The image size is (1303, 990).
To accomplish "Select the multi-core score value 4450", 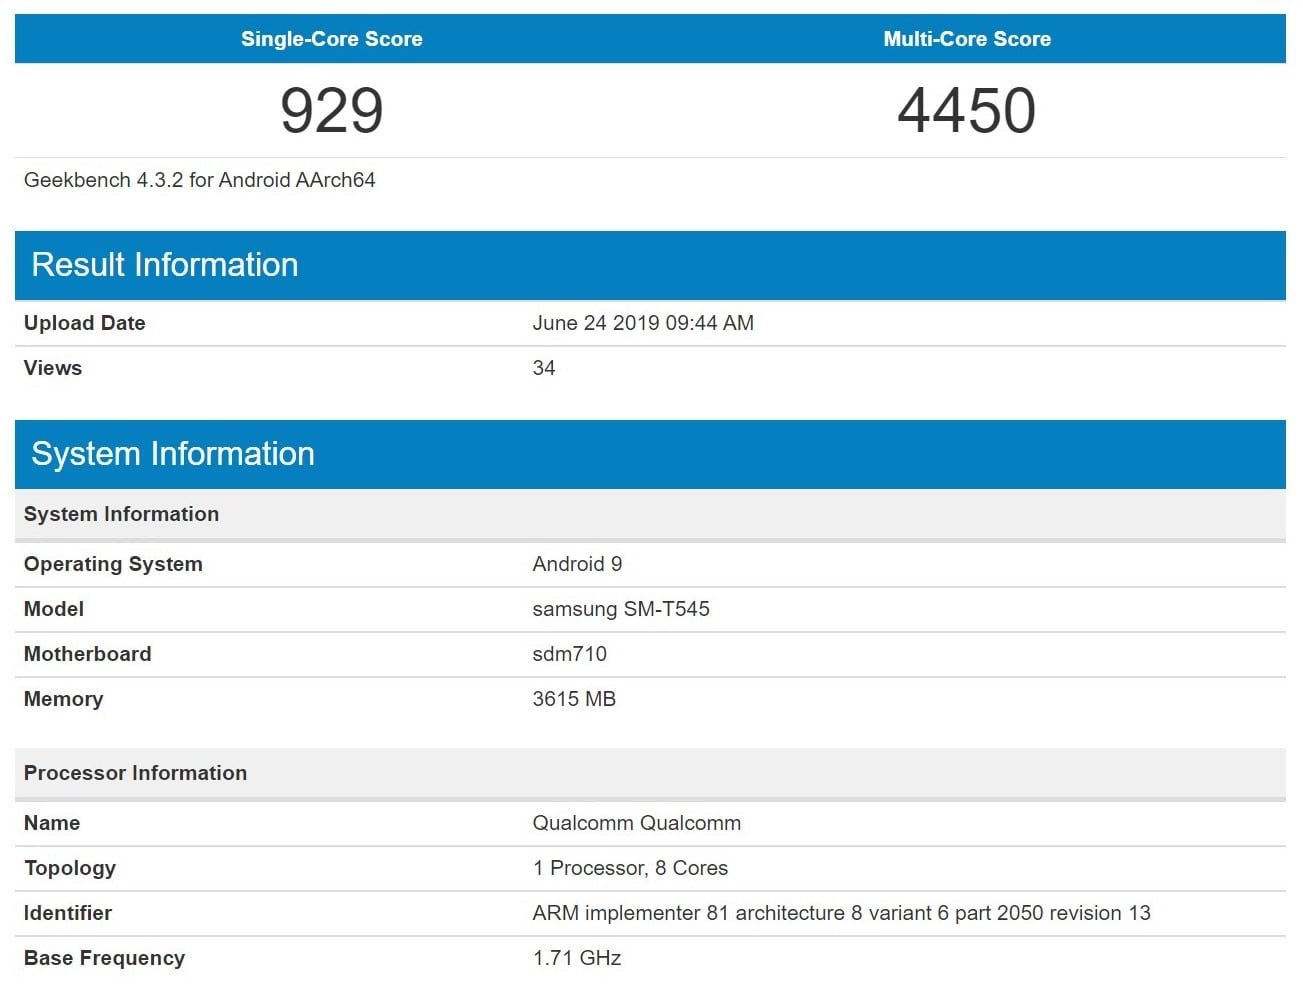I will click(x=966, y=110).
